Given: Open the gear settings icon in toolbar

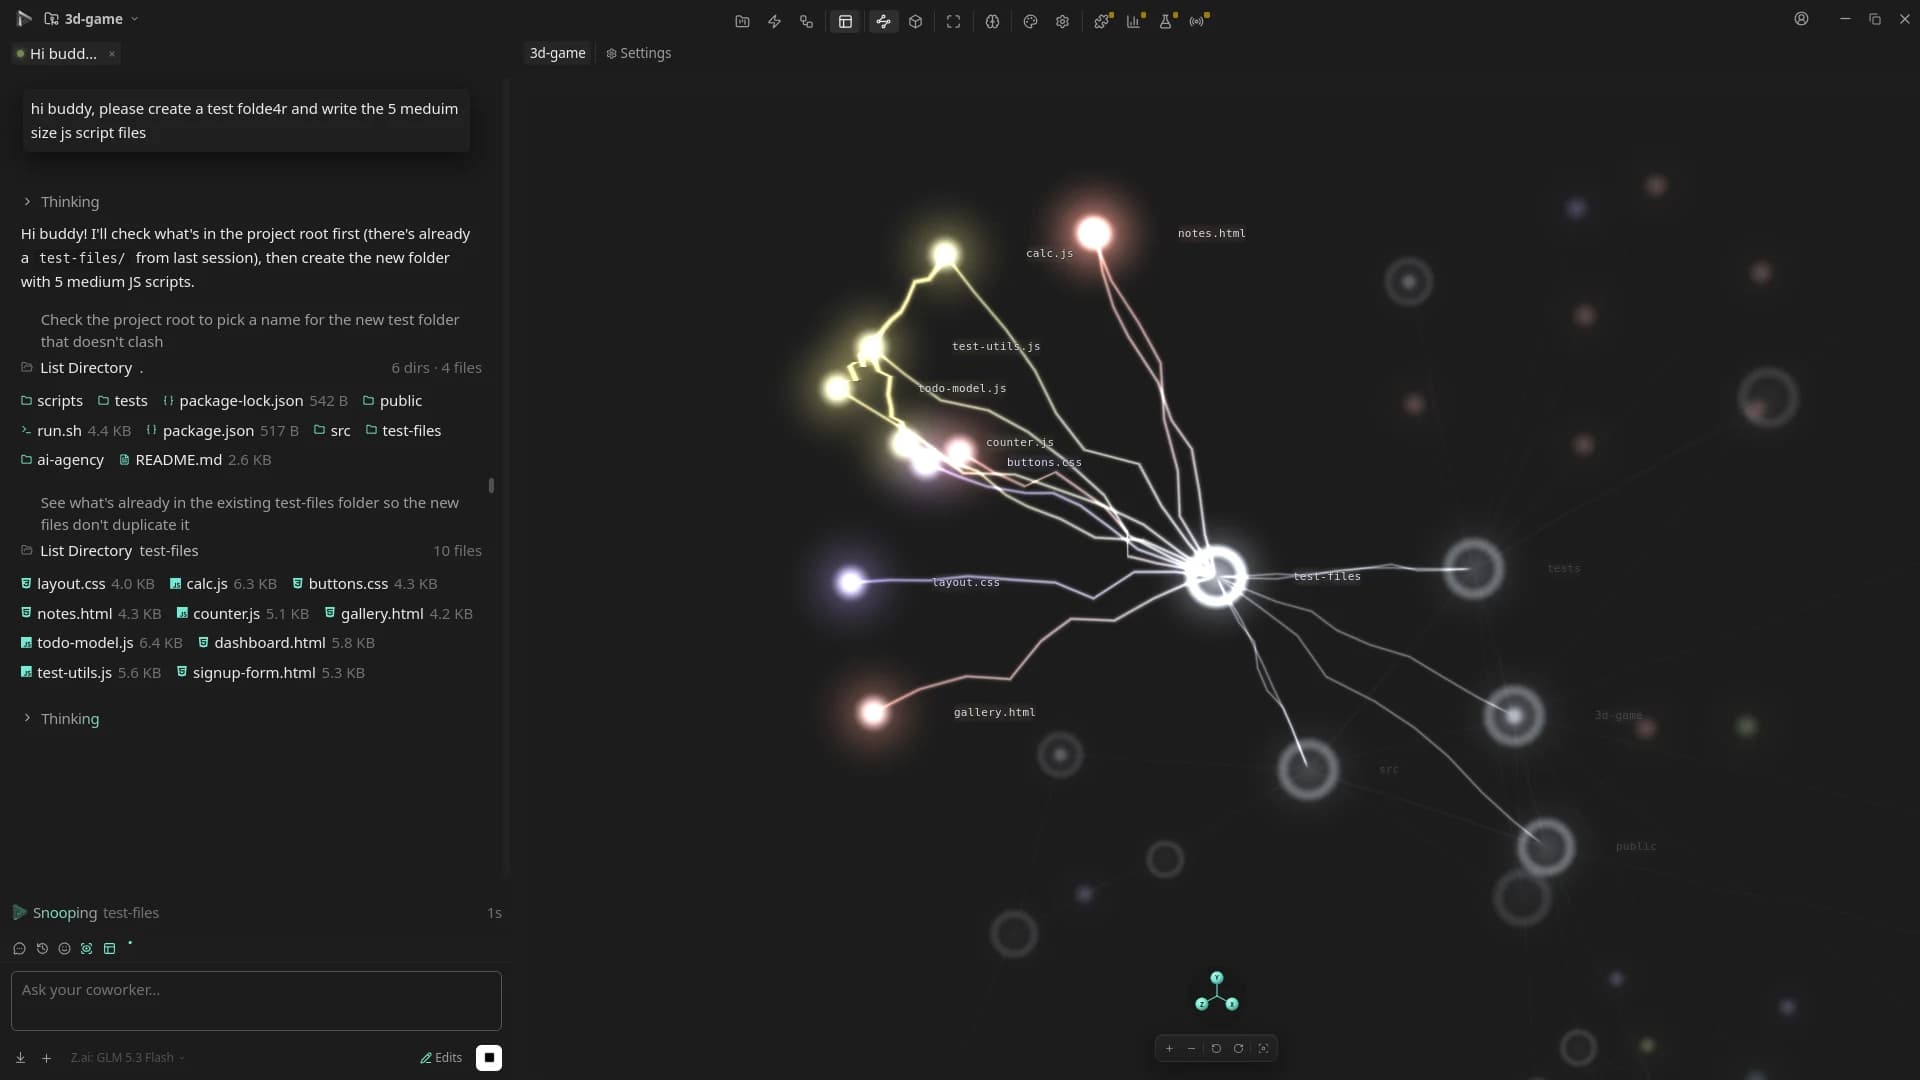Looking at the screenshot, I should (1062, 21).
